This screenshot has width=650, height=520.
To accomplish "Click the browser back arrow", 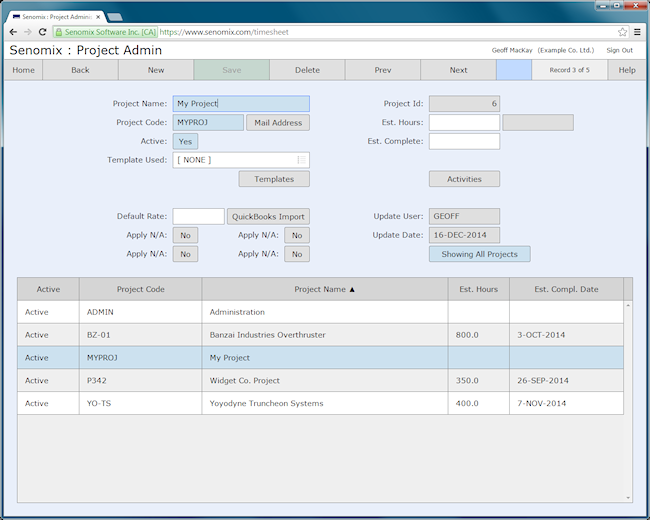I will pos(13,32).
